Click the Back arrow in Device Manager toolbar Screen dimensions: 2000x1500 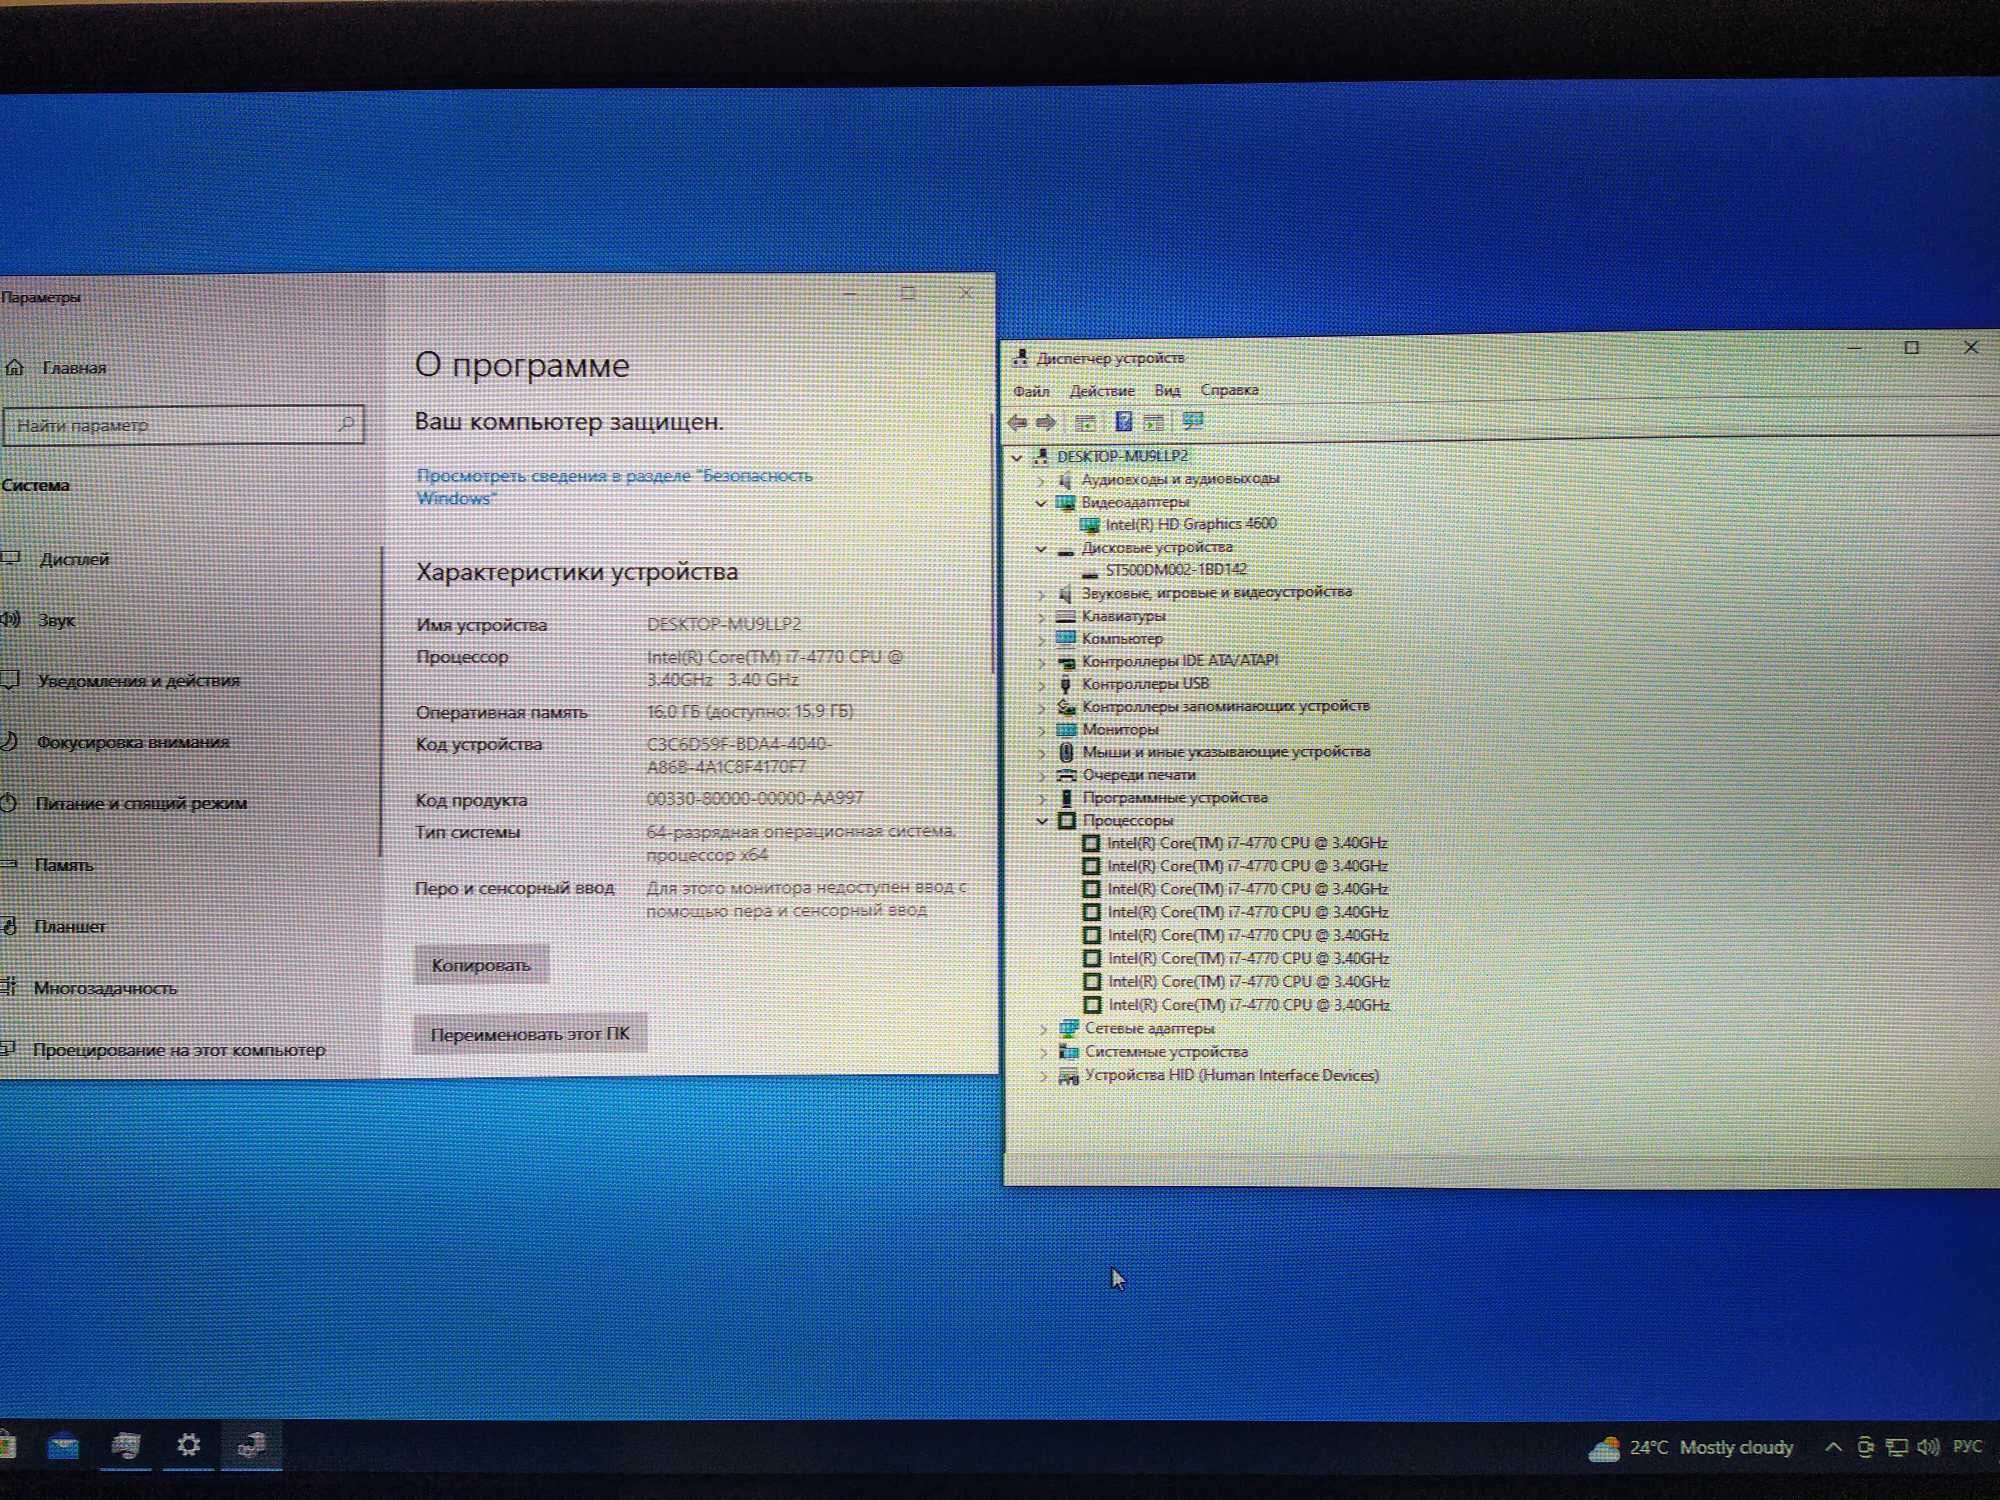[1018, 422]
